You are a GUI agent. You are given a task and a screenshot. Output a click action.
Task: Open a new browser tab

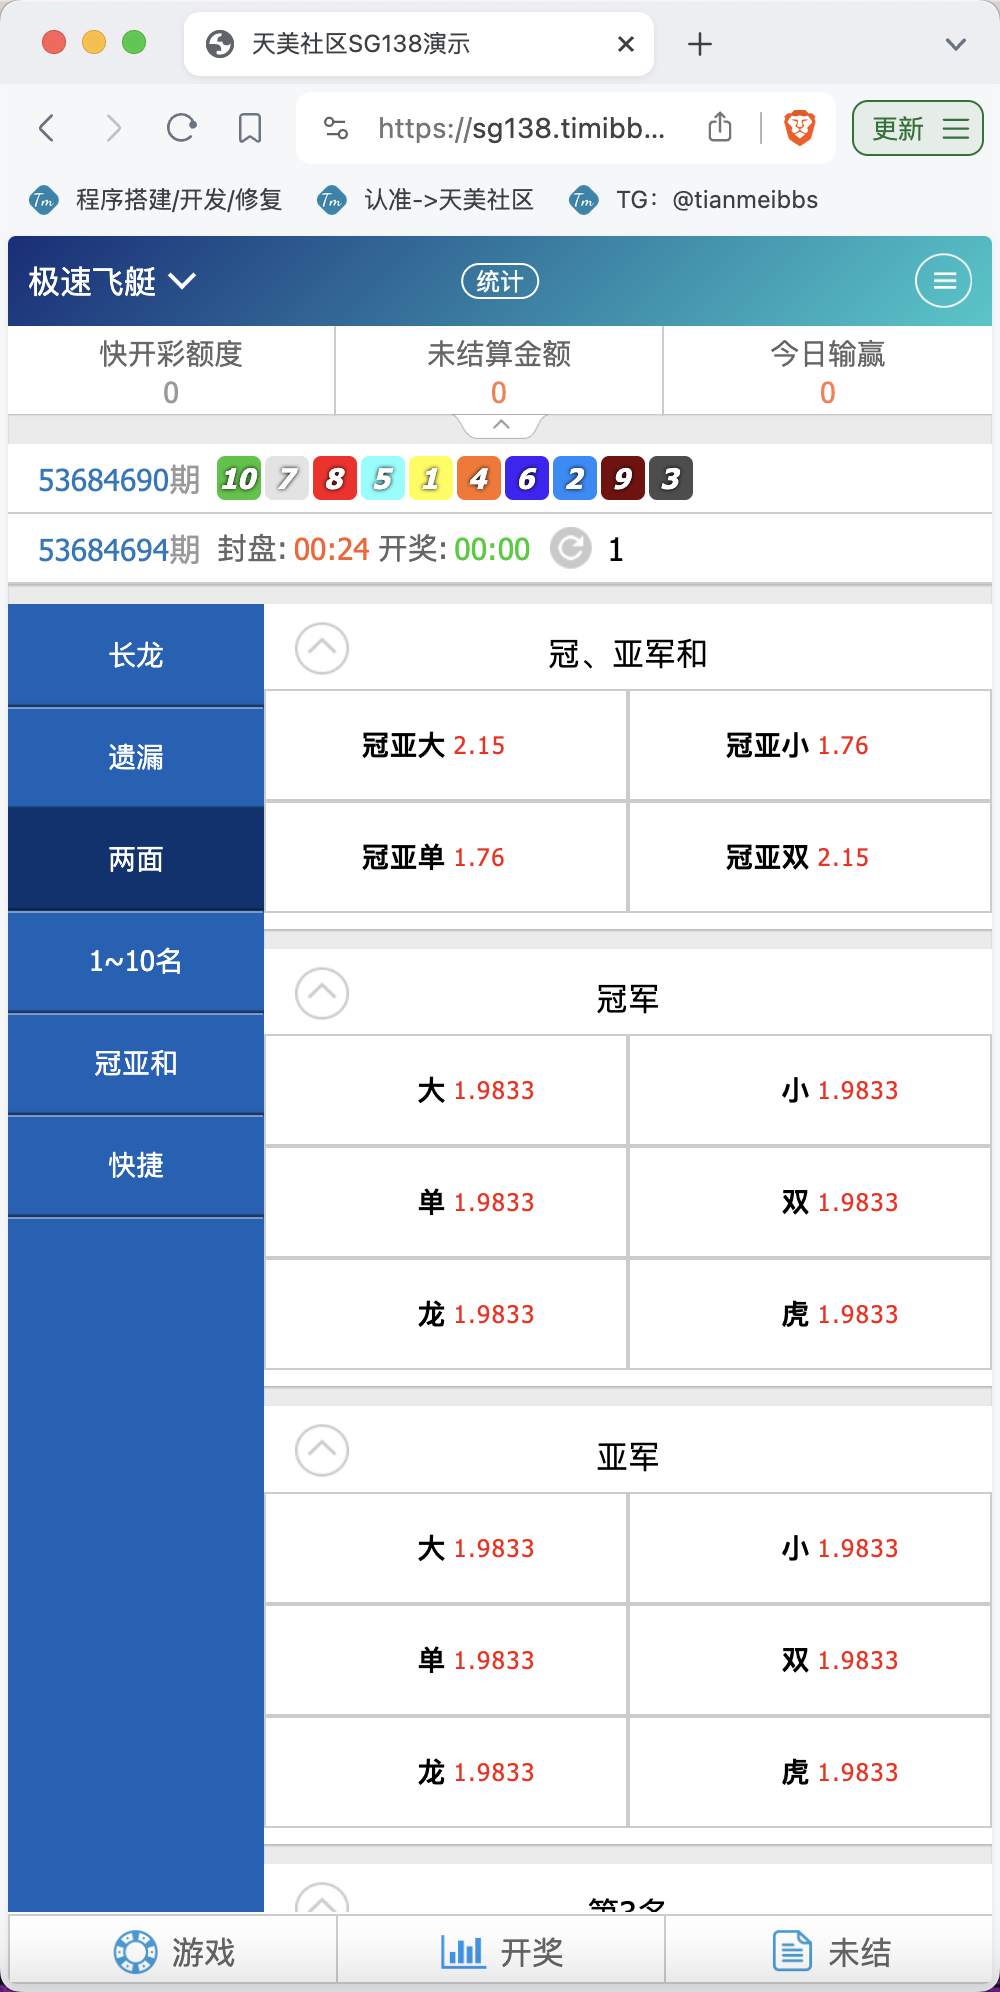tap(700, 44)
